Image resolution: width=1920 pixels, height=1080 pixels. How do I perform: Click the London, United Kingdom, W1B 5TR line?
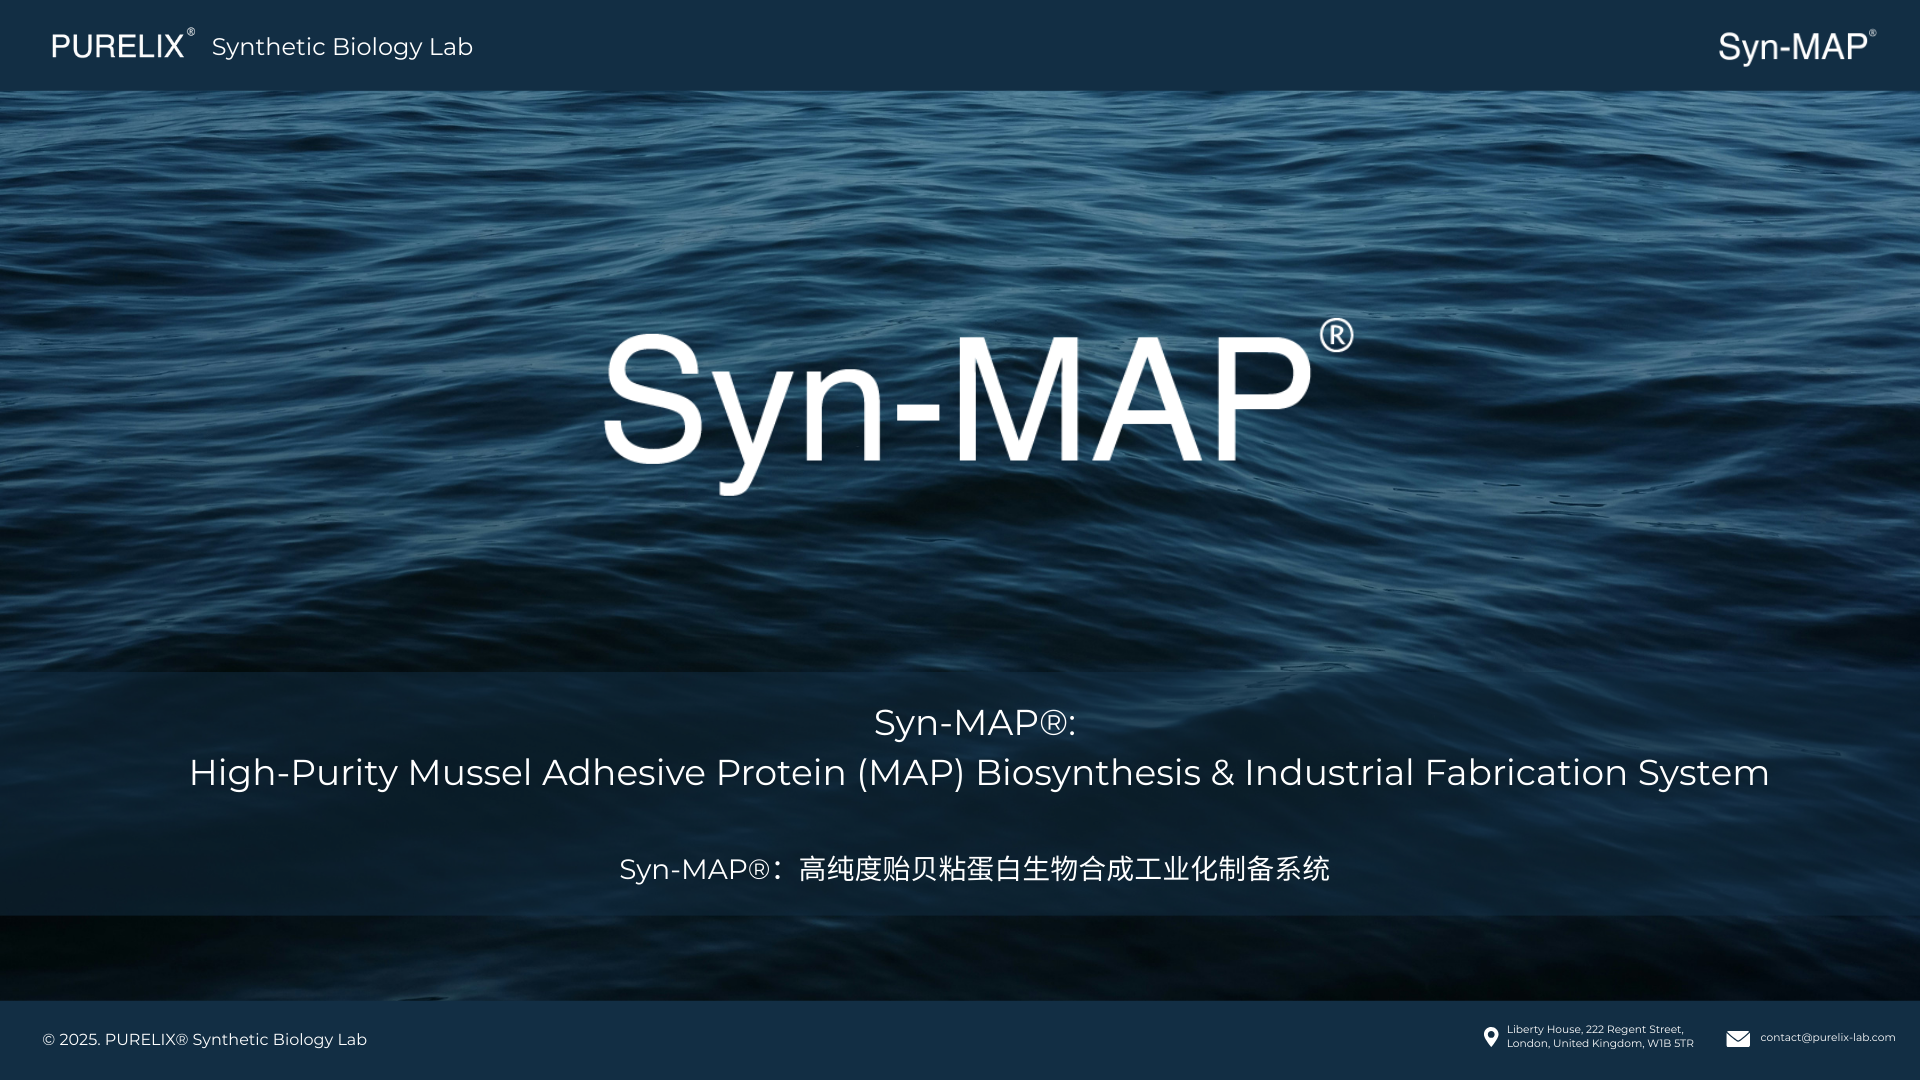(1599, 1044)
